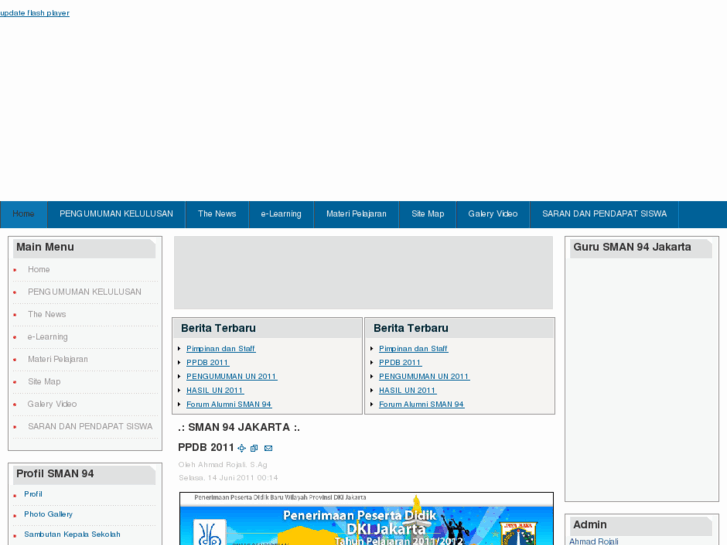Viewport: 727px width, 545px height.
Task: Open the update flash player link
Action: click(35, 13)
